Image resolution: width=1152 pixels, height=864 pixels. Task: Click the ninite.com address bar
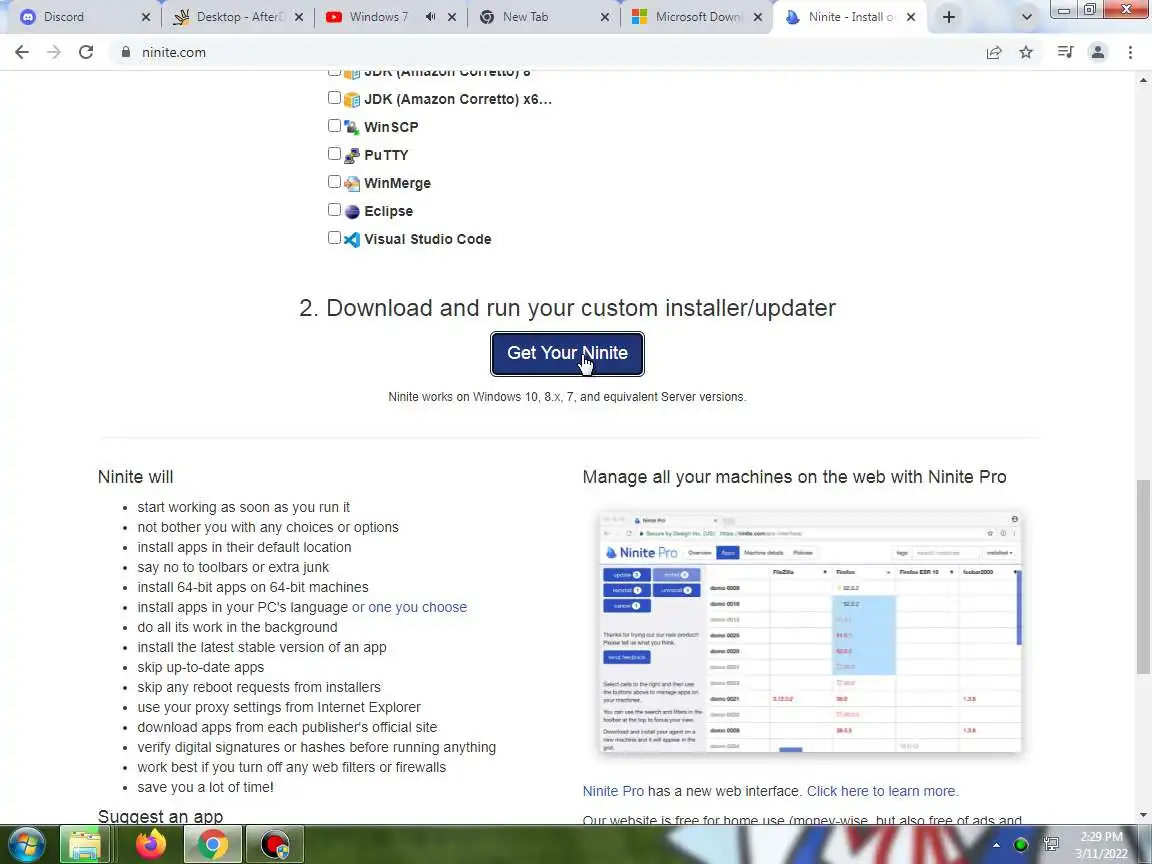pyautogui.click(x=551, y=52)
